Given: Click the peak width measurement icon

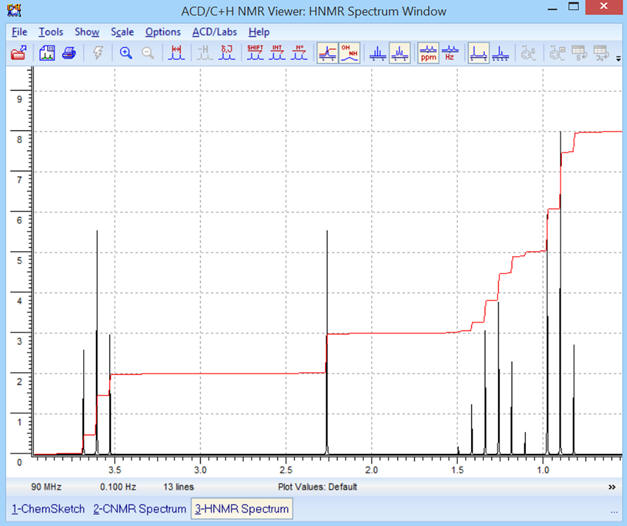Looking at the screenshot, I should [x=176, y=53].
